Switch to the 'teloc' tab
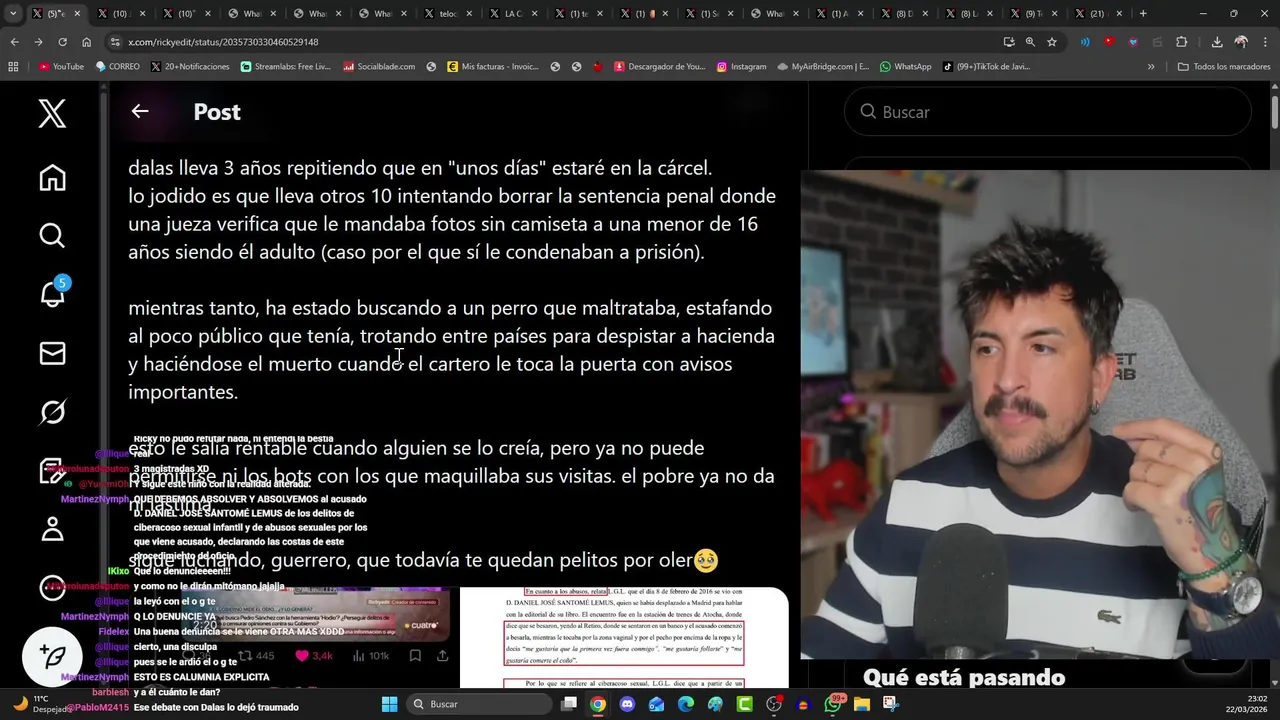This screenshot has width=1280, height=720. click(448, 14)
